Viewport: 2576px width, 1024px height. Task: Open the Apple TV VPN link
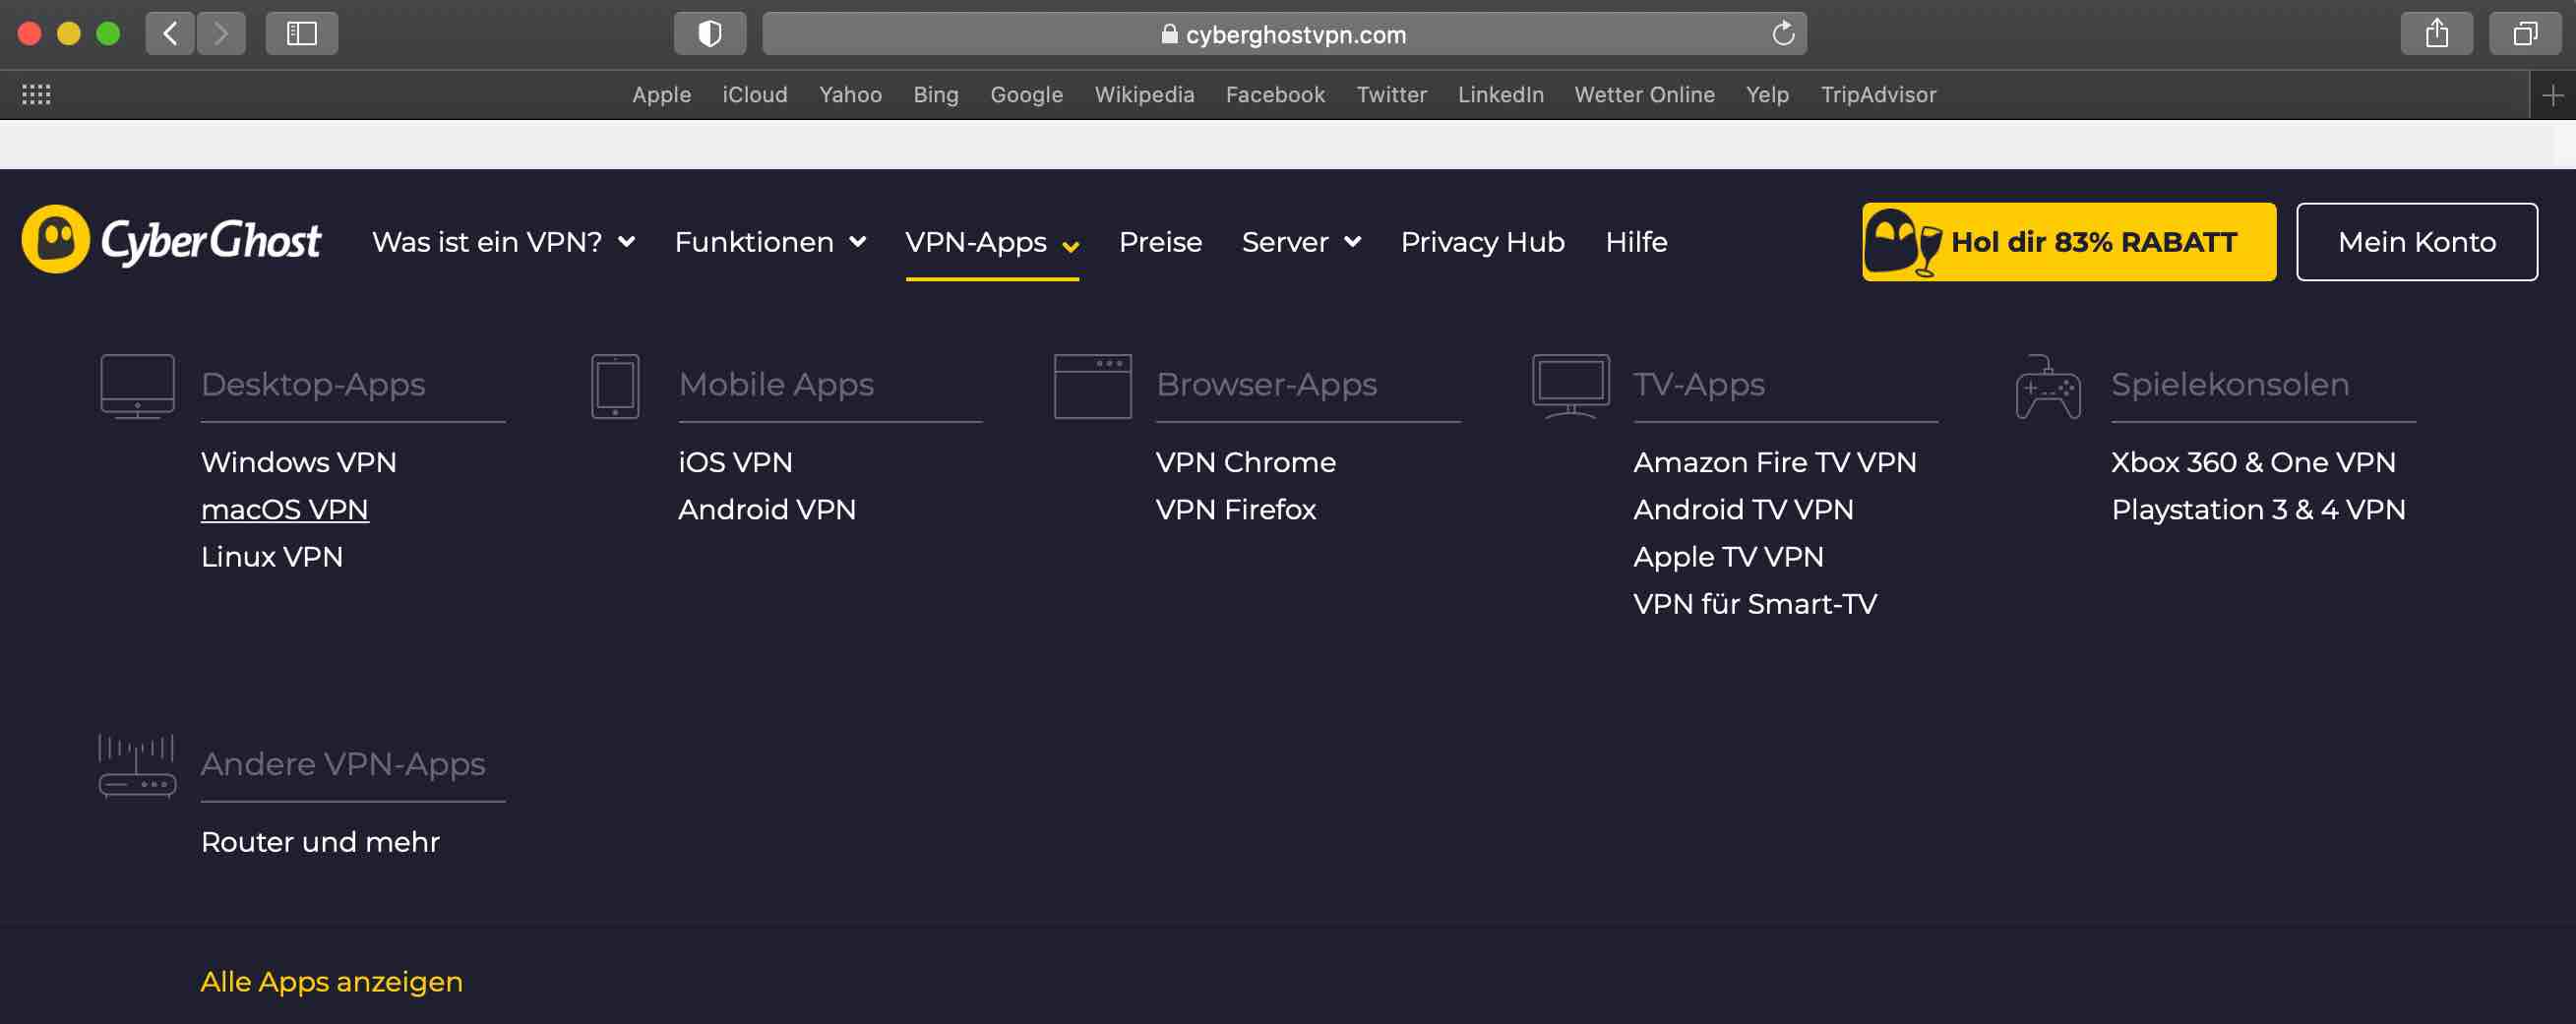pyautogui.click(x=1728, y=556)
